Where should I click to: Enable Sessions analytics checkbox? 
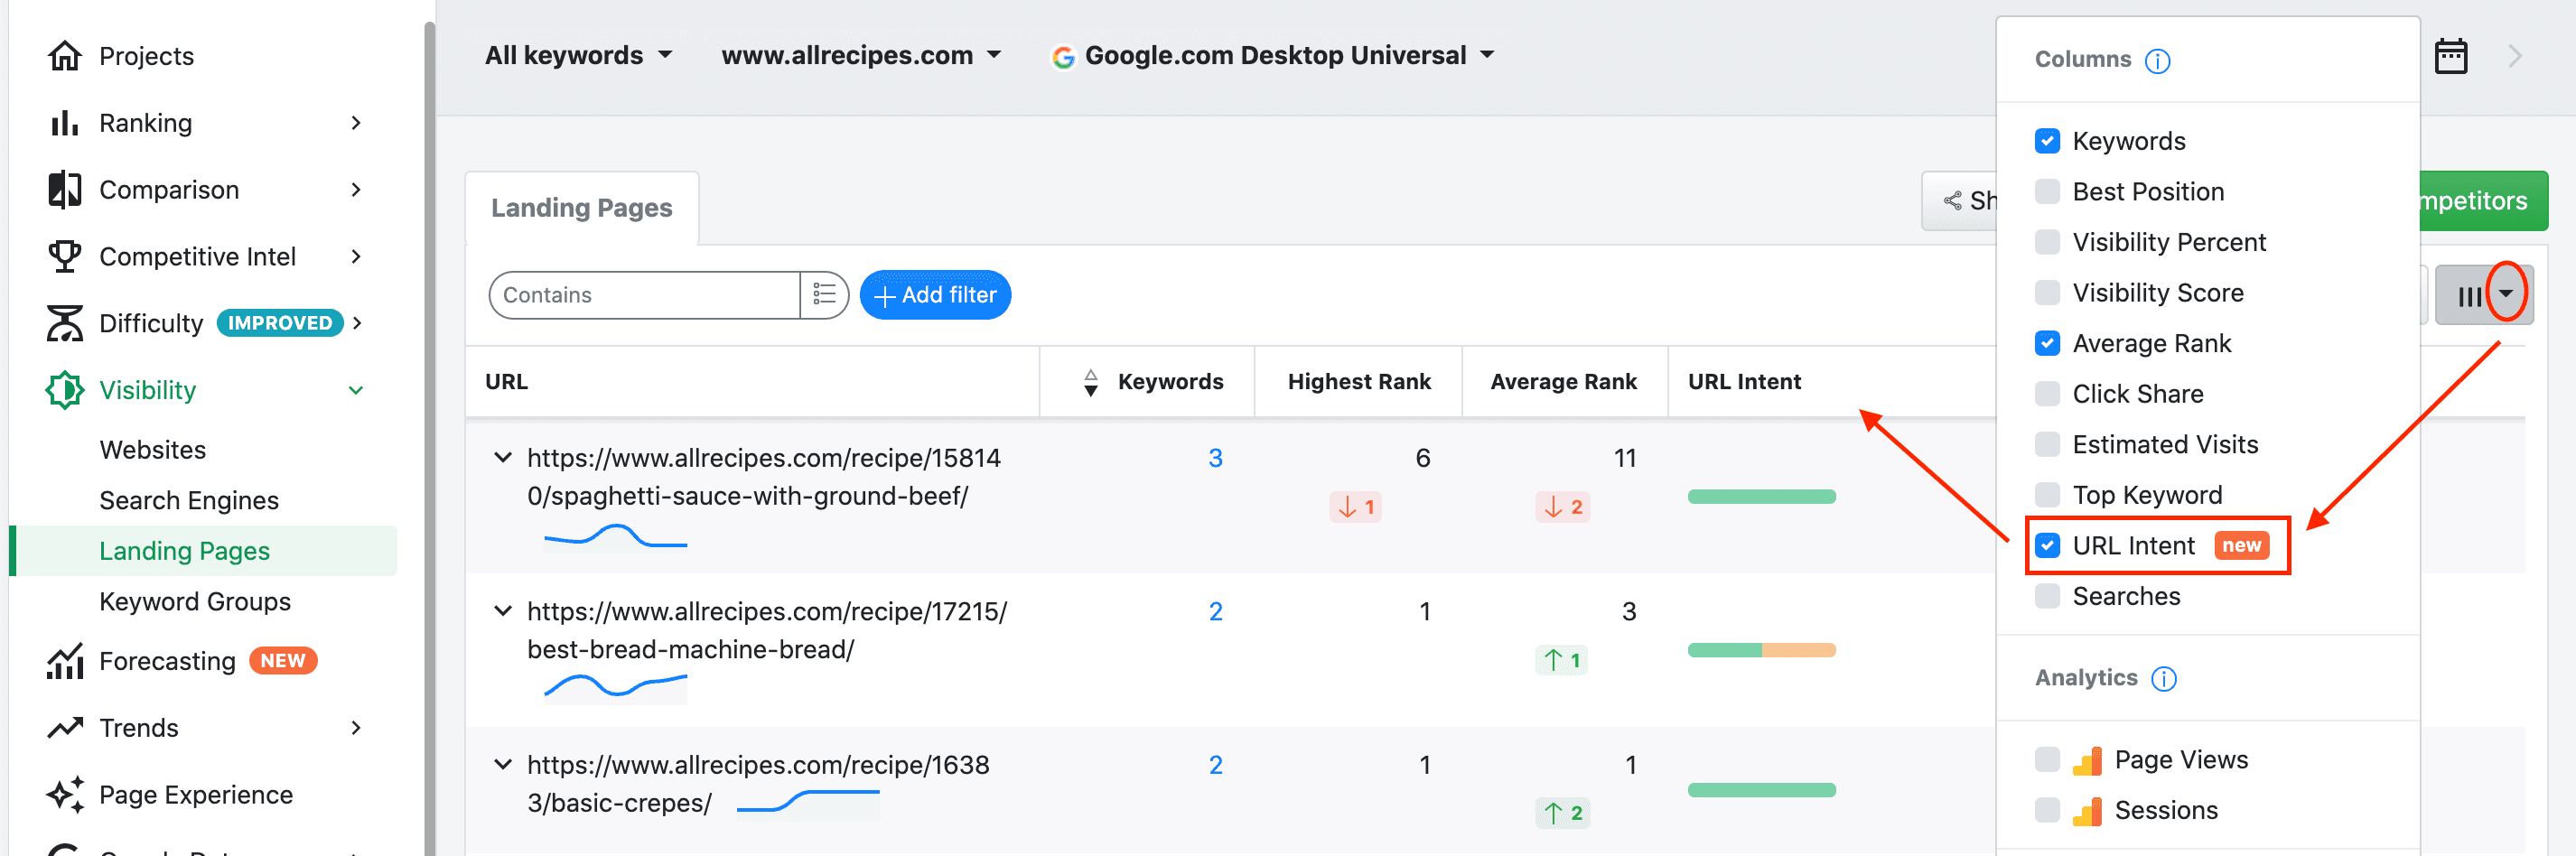(2047, 810)
